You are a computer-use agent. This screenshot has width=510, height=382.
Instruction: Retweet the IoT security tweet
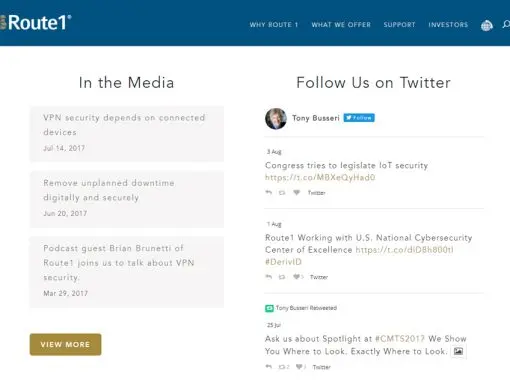pyautogui.click(x=282, y=193)
